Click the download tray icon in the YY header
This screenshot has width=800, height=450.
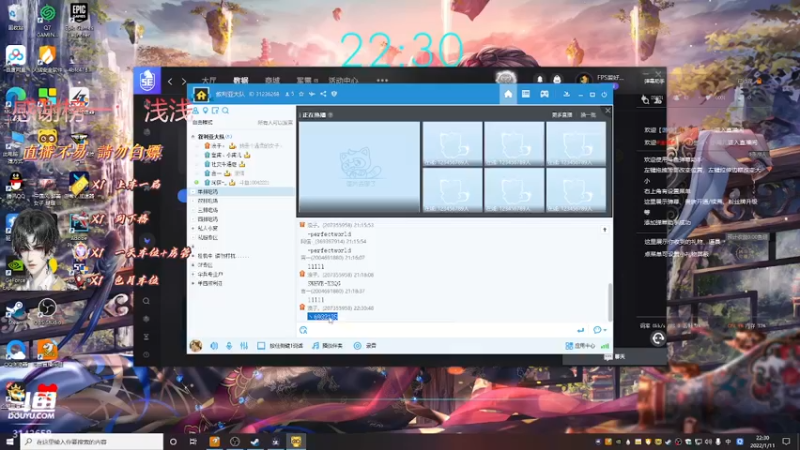tap(566, 94)
